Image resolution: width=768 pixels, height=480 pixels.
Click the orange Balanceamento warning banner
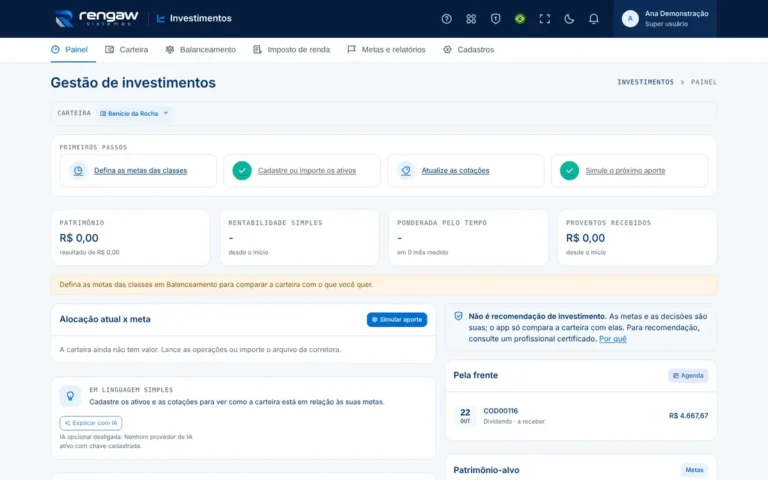[x=384, y=285]
